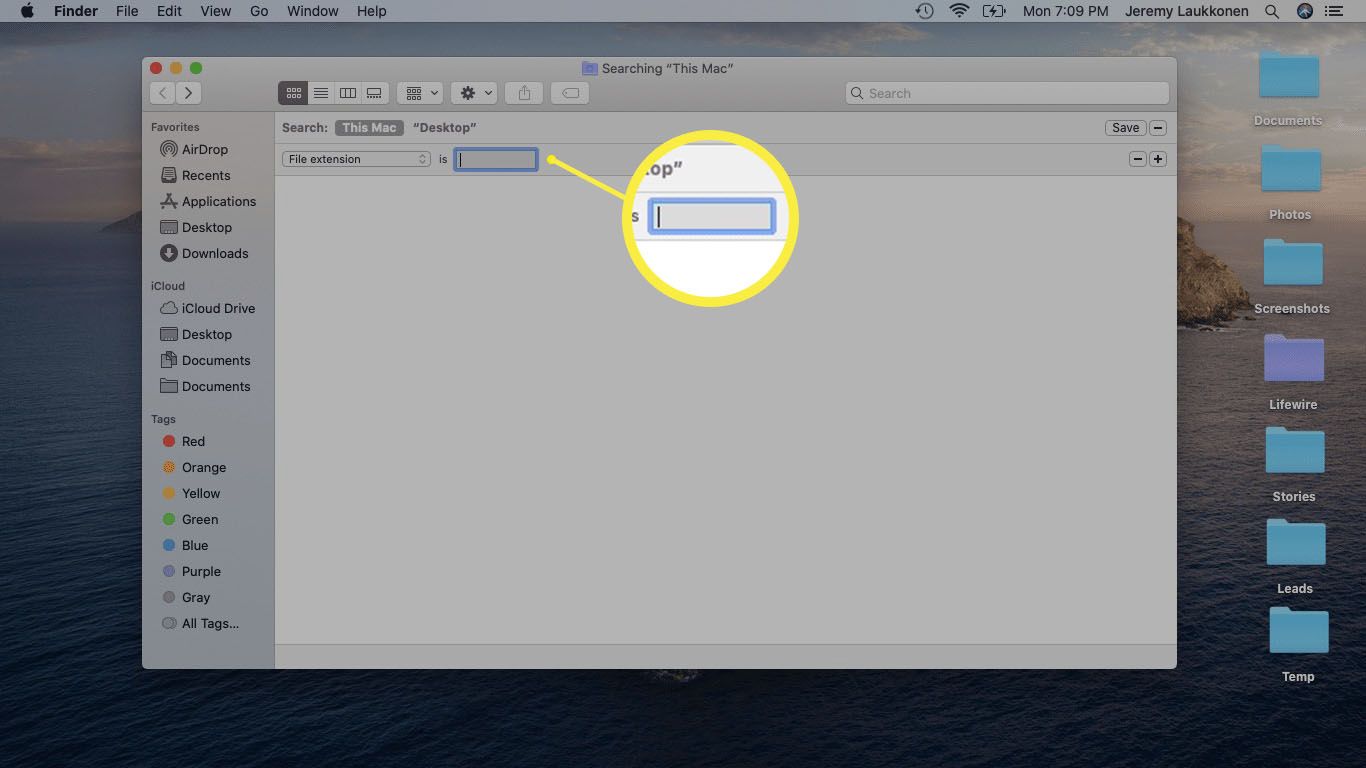Select column view in the toolbar
Image resolution: width=1366 pixels, height=768 pixels.
tap(347, 93)
